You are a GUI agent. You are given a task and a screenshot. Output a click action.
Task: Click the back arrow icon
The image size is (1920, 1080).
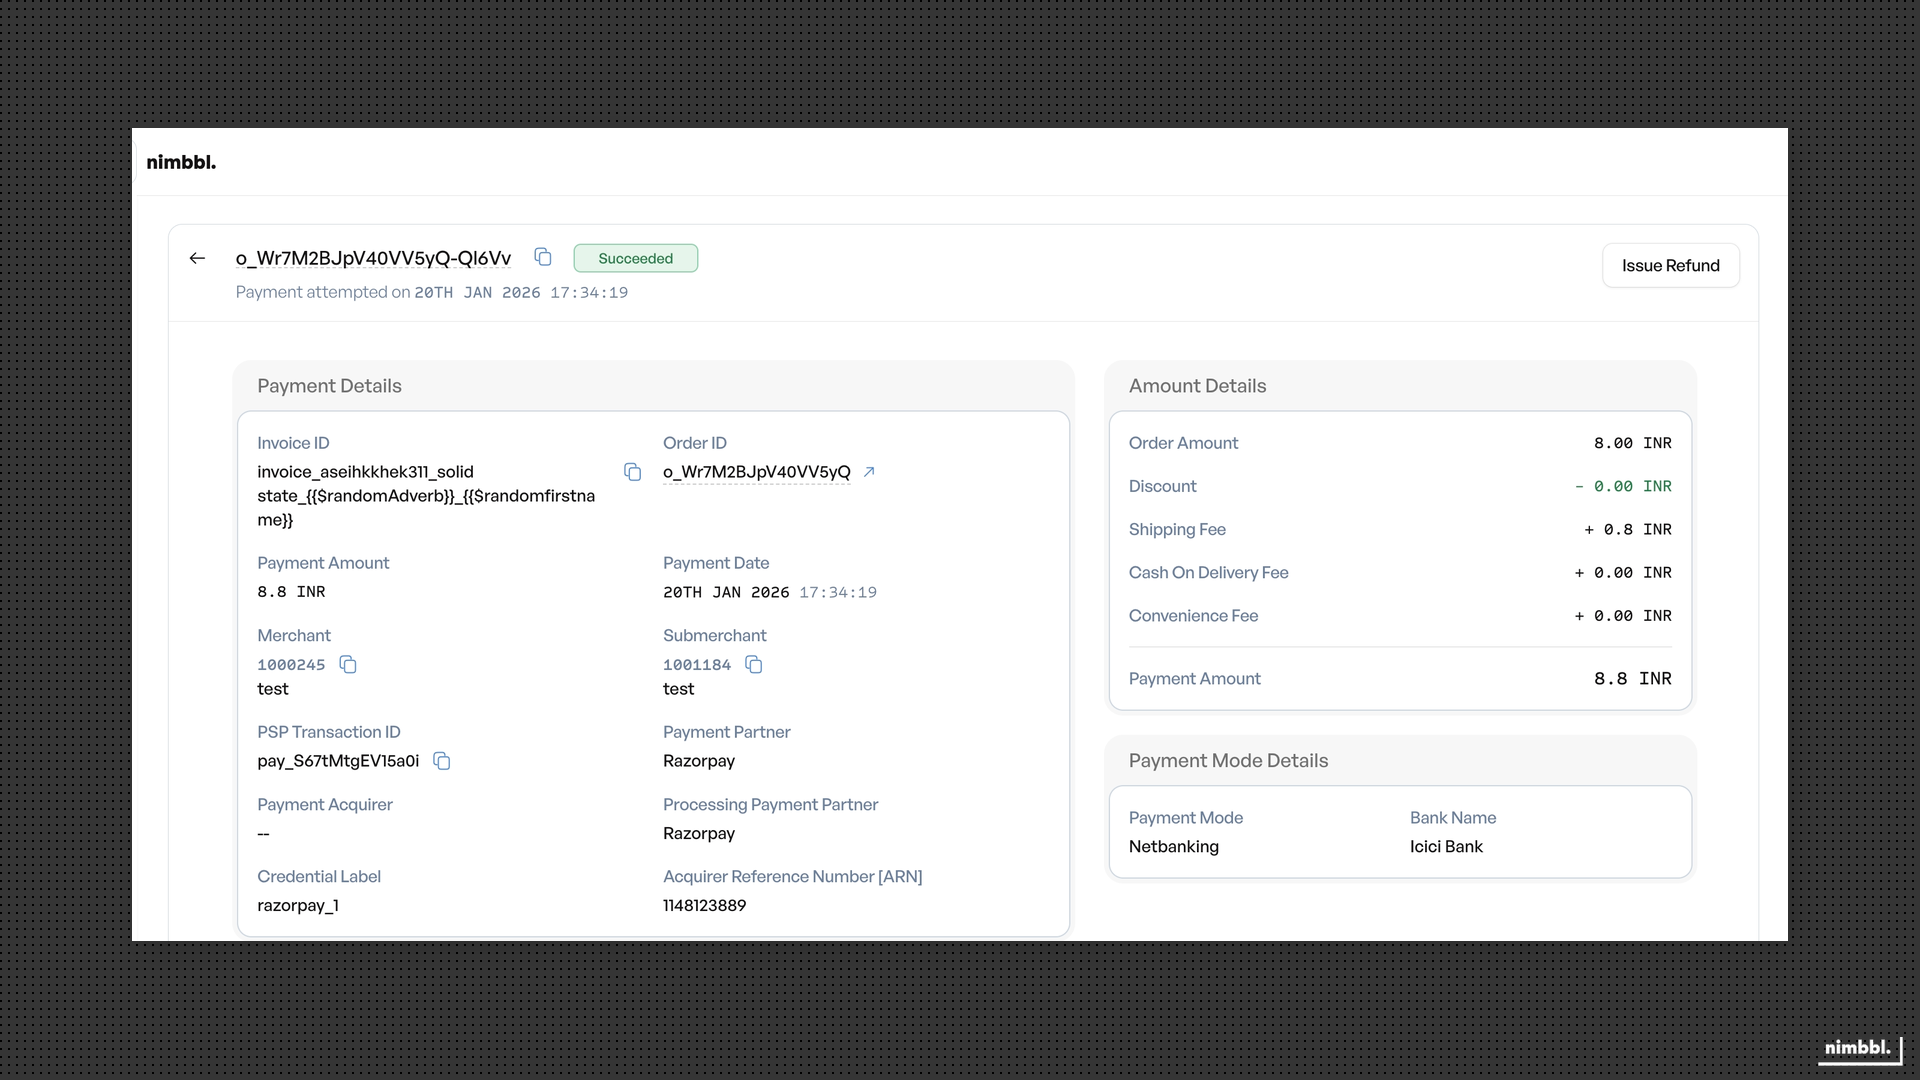point(197,258)
